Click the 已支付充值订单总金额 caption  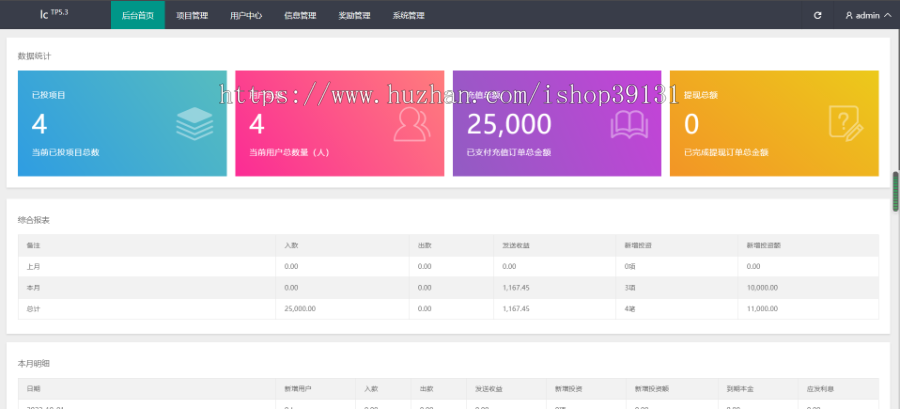(x=509, y=153)
